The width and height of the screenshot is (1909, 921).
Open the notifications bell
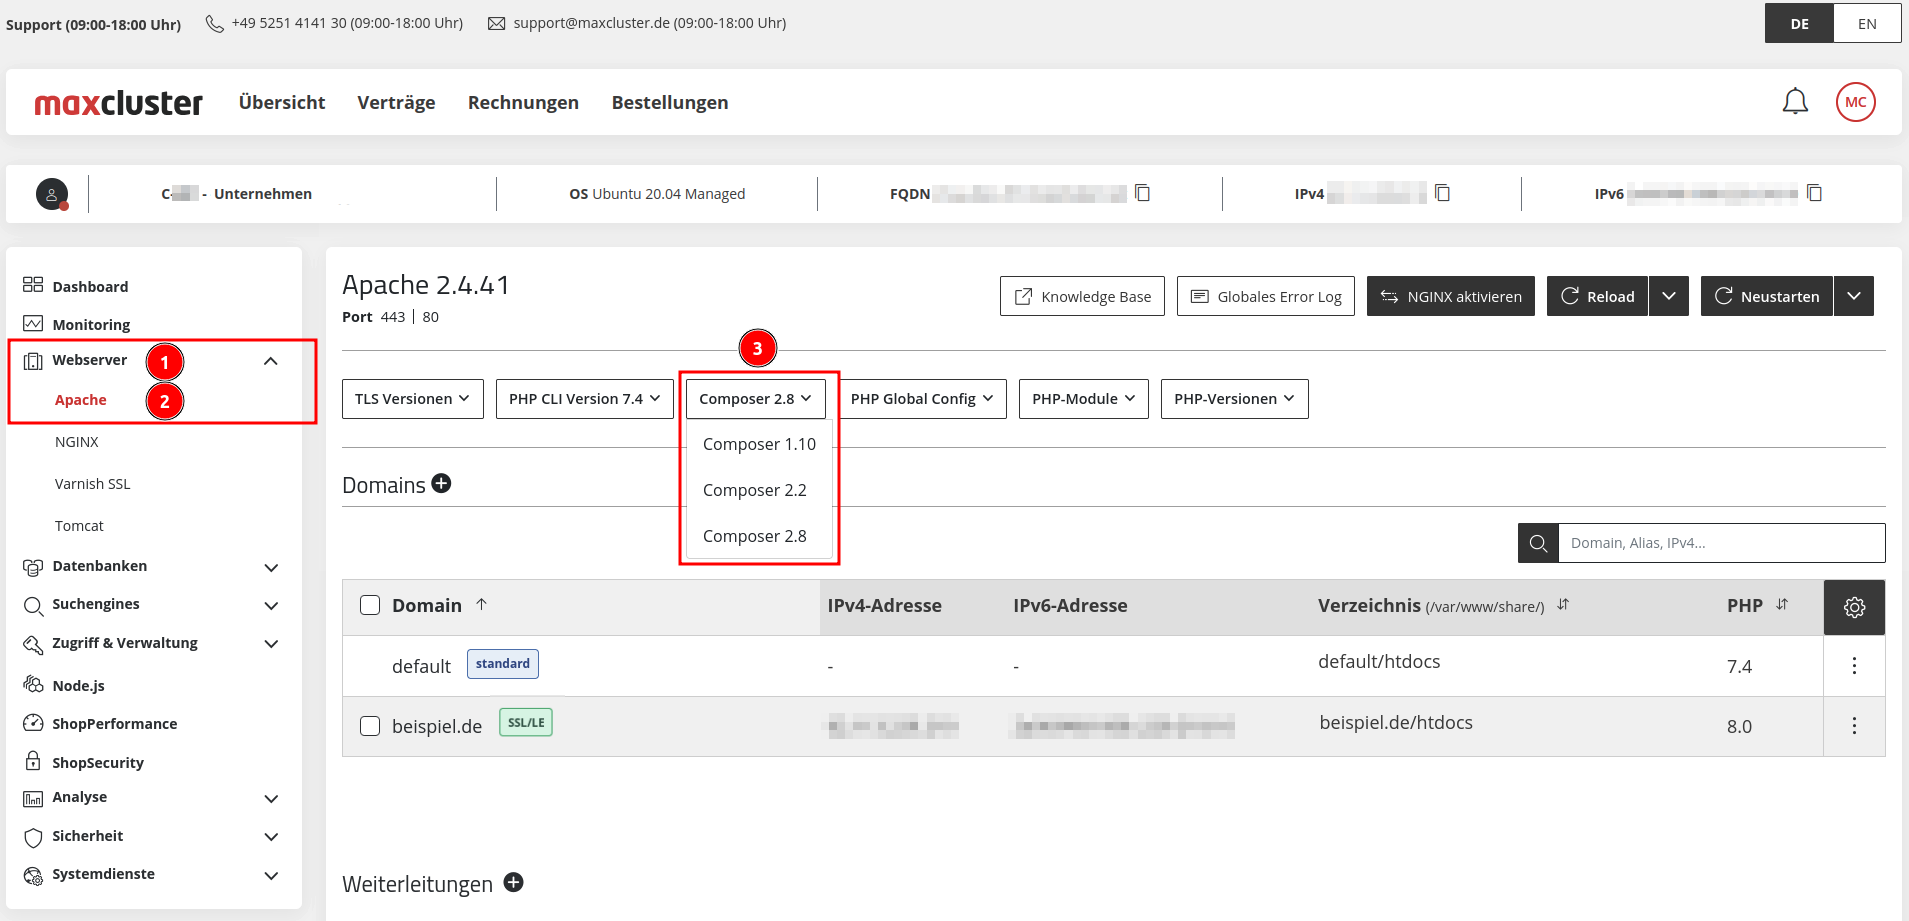tap(1795, 102)
